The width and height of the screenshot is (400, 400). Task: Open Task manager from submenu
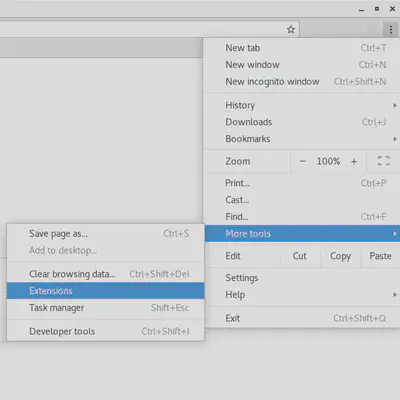click(x=105, y=308)
